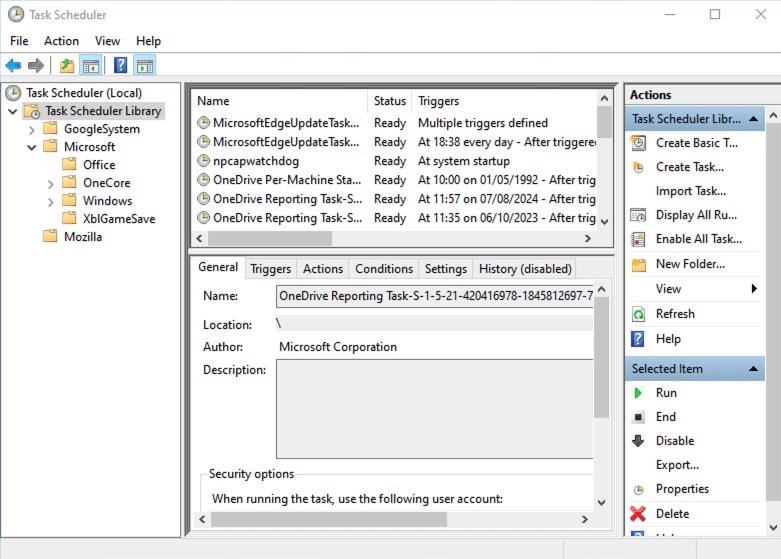This screenshot has width=781, height=559.
Task: Open the View menu in menu bar
Action: 108,41
